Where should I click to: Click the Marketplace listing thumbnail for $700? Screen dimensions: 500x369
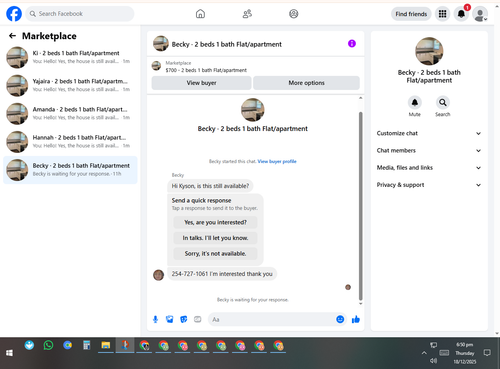coord(156,66)
